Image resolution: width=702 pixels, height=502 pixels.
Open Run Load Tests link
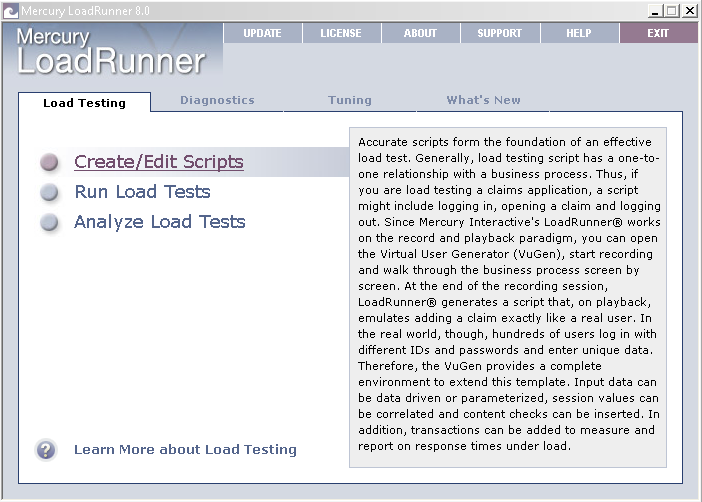[x=142, y=192]
